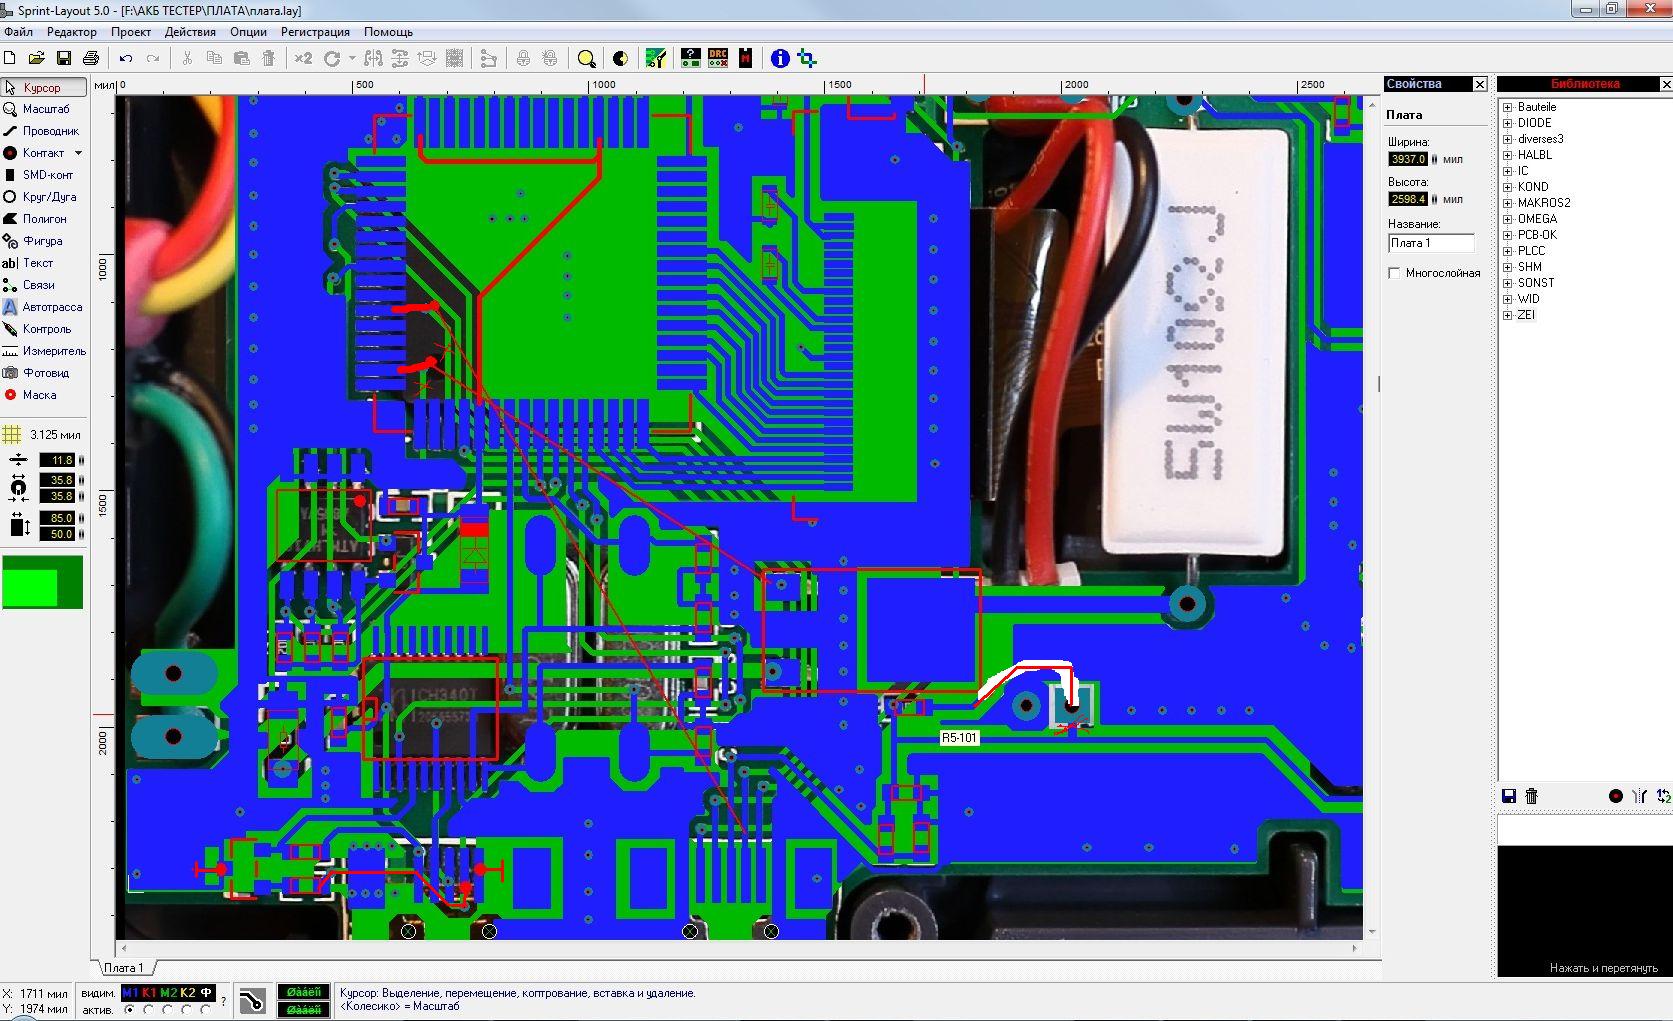Rotate selection with the circular arrow icon

[332, 59]
